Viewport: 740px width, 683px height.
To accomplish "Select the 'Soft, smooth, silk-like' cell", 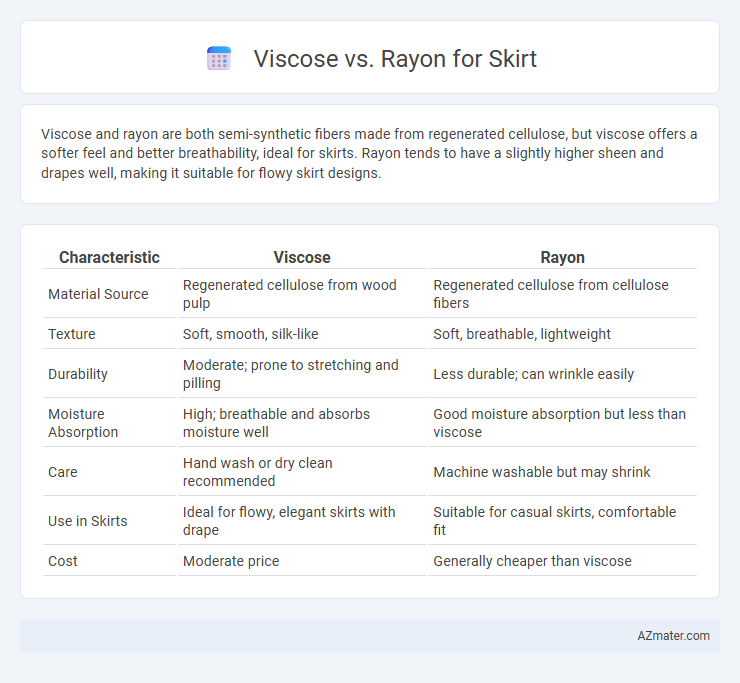I will [x=302, y=334].
